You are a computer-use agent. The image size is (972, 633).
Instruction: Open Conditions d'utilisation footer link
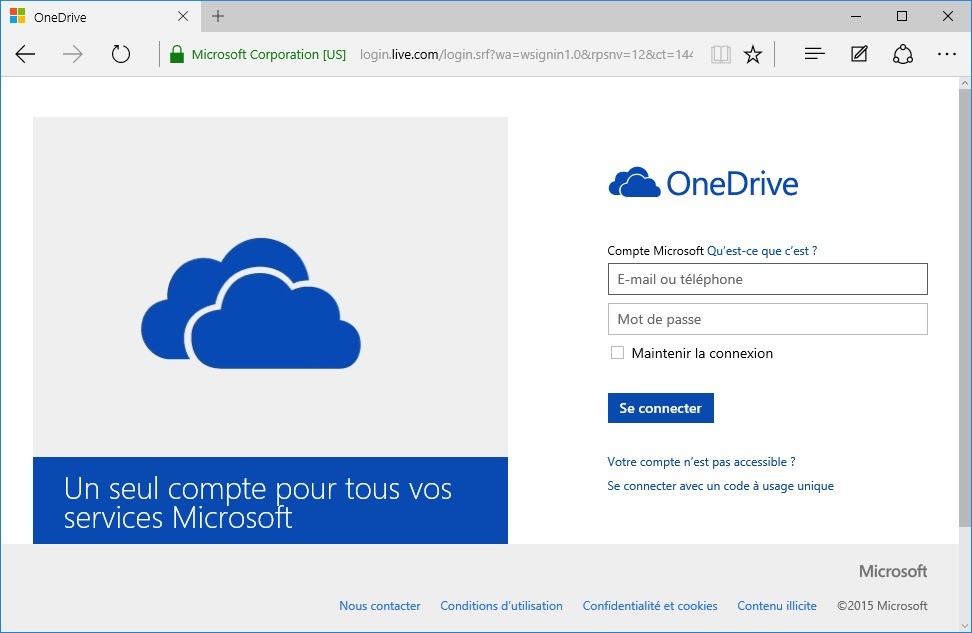pos(501,606)
